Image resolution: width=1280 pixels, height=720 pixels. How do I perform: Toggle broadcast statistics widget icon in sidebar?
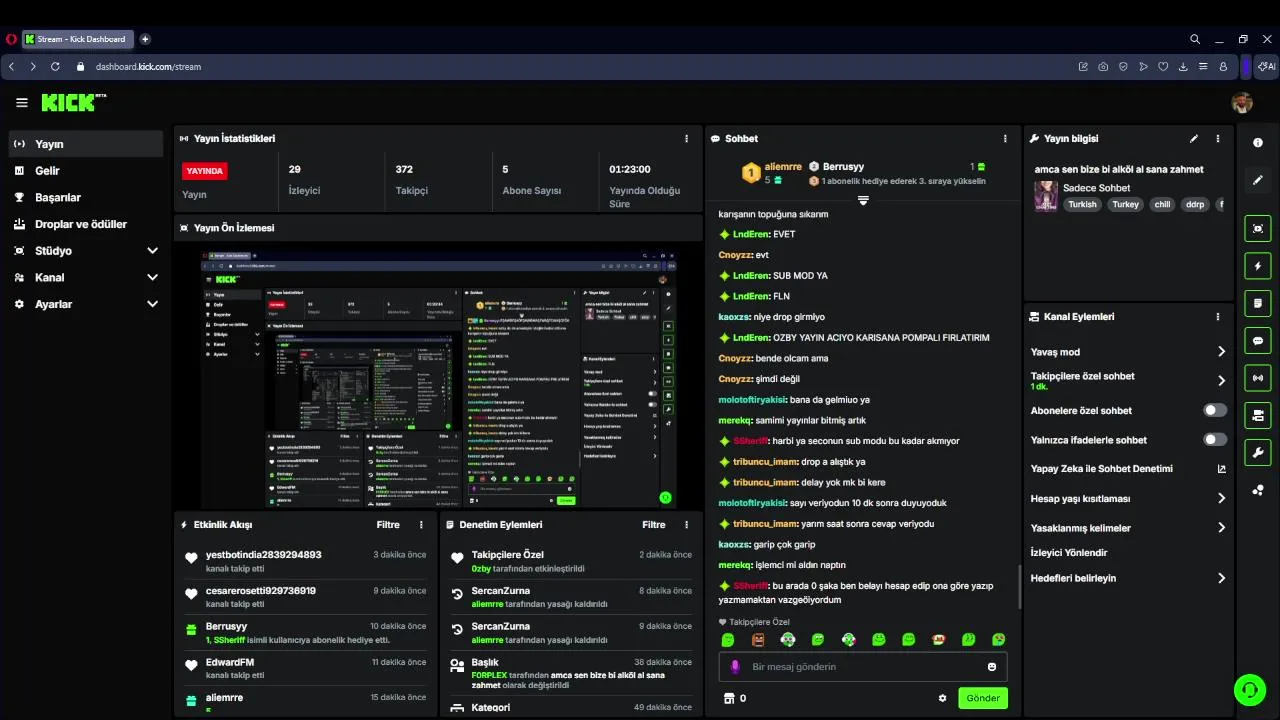click(1258, 378)
